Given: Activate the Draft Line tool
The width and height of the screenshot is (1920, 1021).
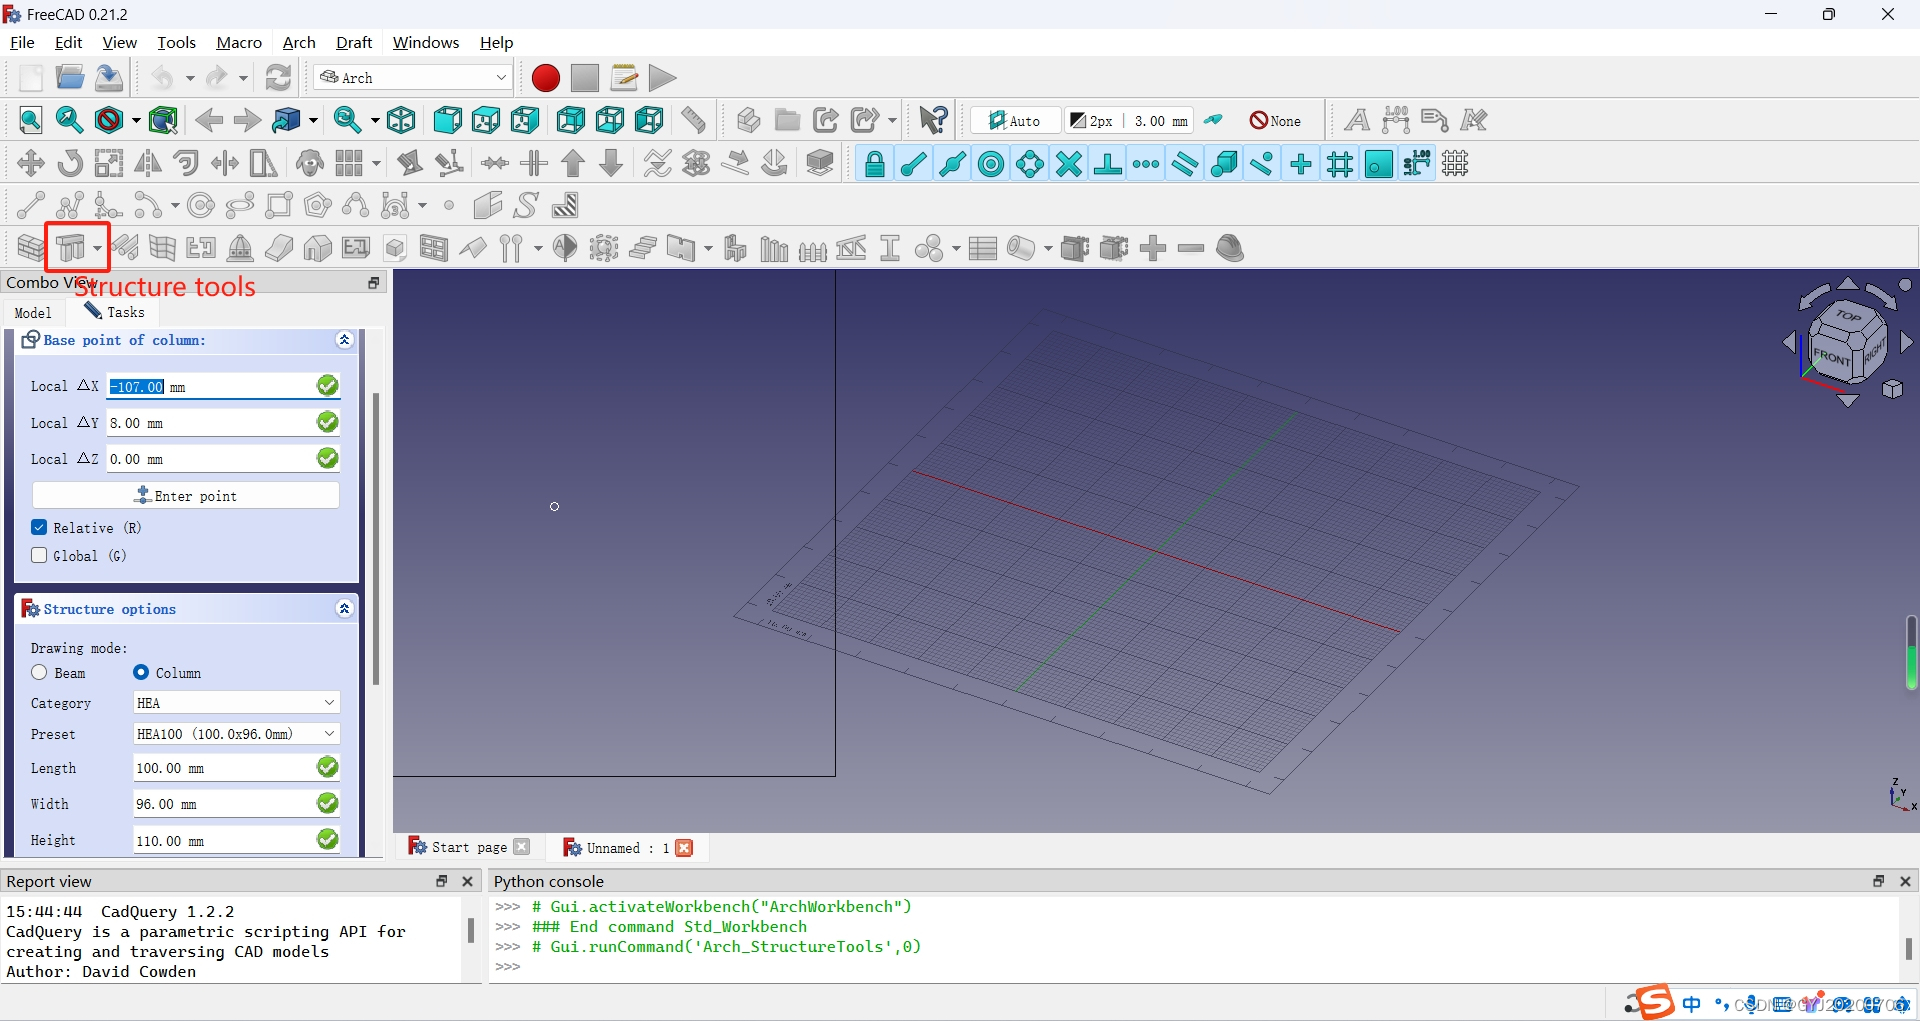Looking at the screenshot, I should coord(30,205).
